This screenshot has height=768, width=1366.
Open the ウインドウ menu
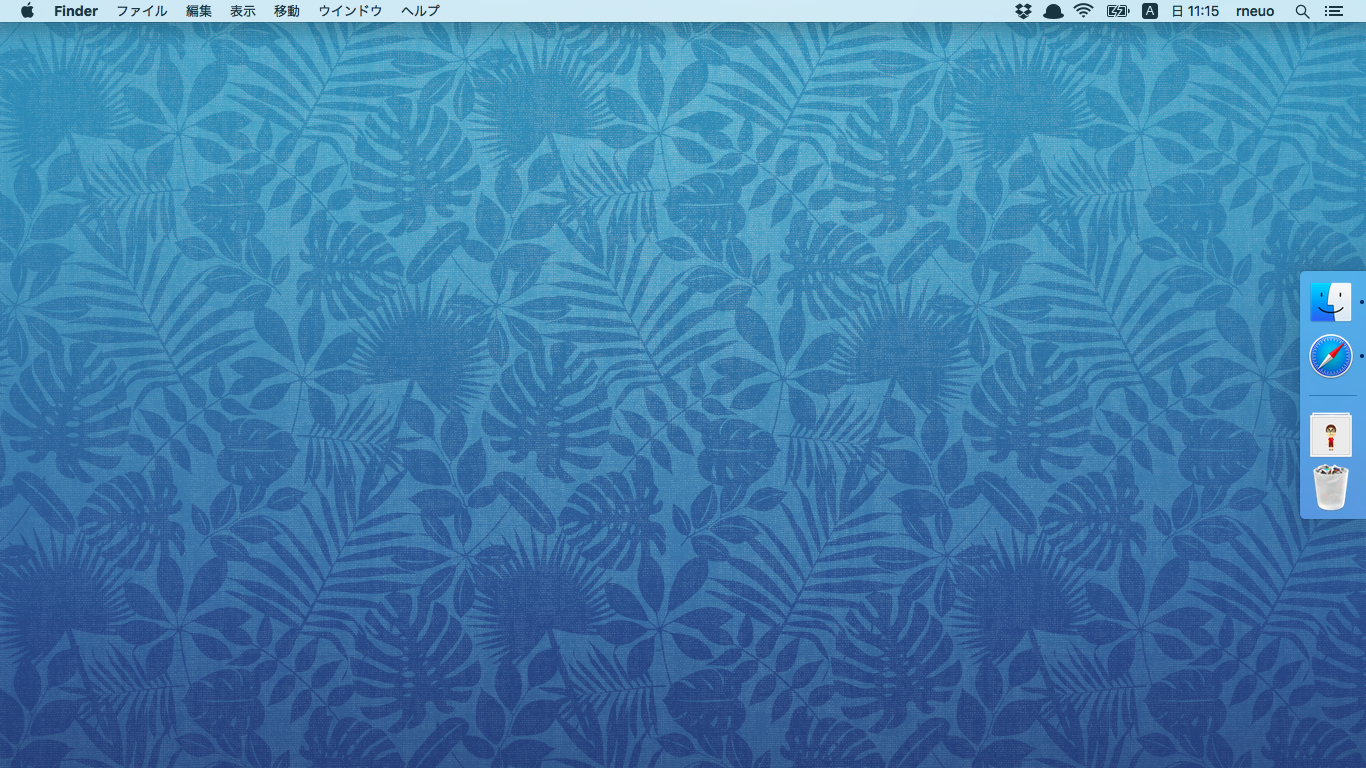tap(350, 11)
